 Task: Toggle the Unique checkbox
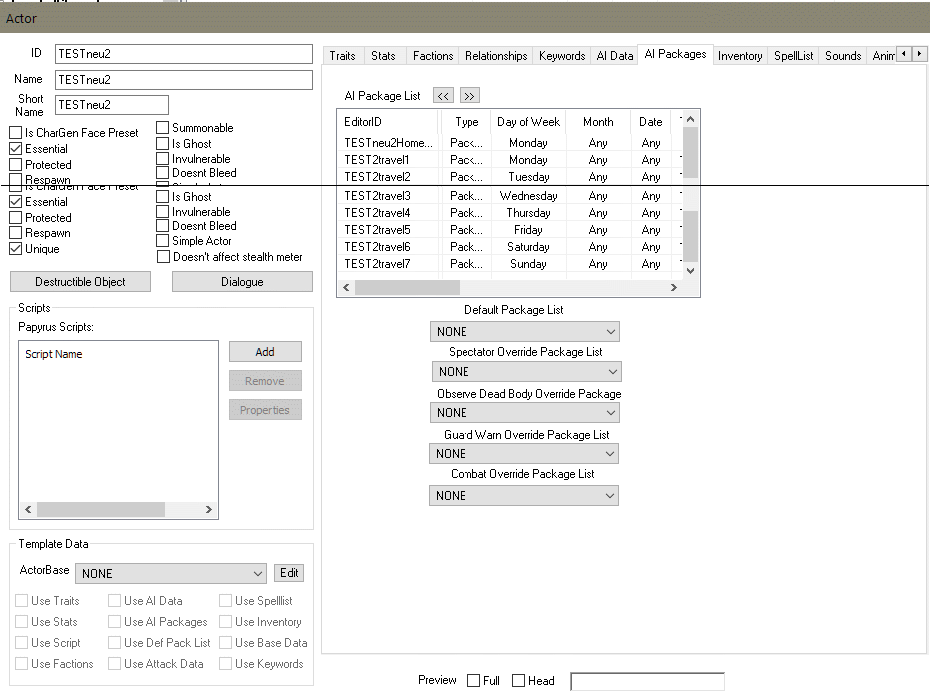[16, 249]
